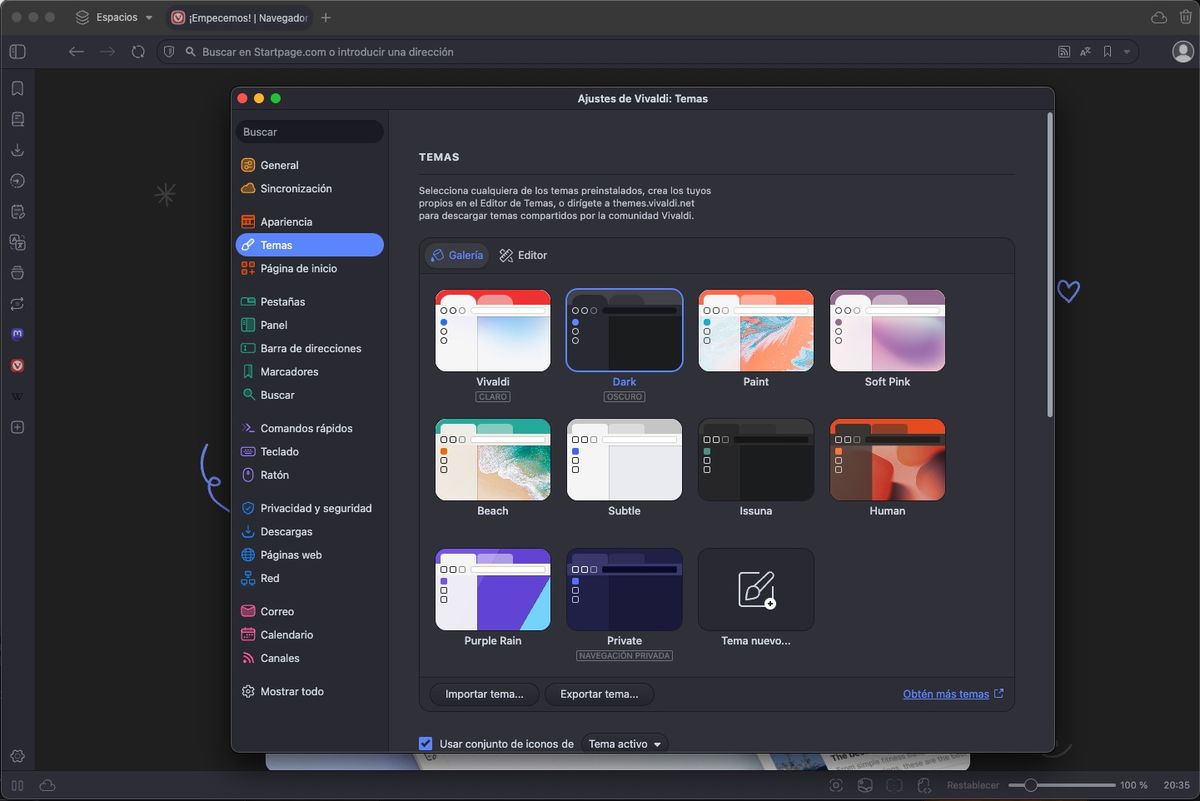Open the Mastodon web panel

[17, 333]
